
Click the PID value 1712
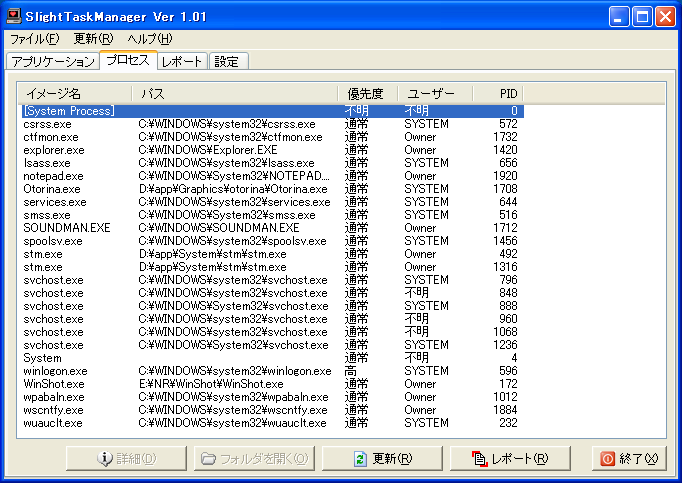[x=505, y=228]
